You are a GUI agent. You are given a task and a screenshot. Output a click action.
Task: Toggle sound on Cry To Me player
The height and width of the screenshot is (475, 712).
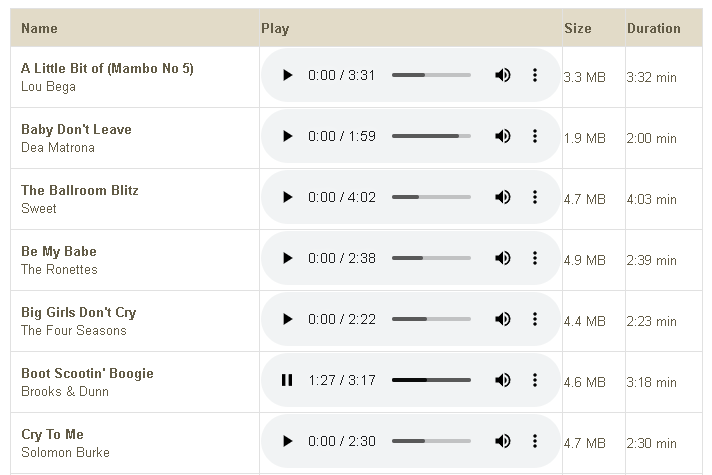coord(503,441)
